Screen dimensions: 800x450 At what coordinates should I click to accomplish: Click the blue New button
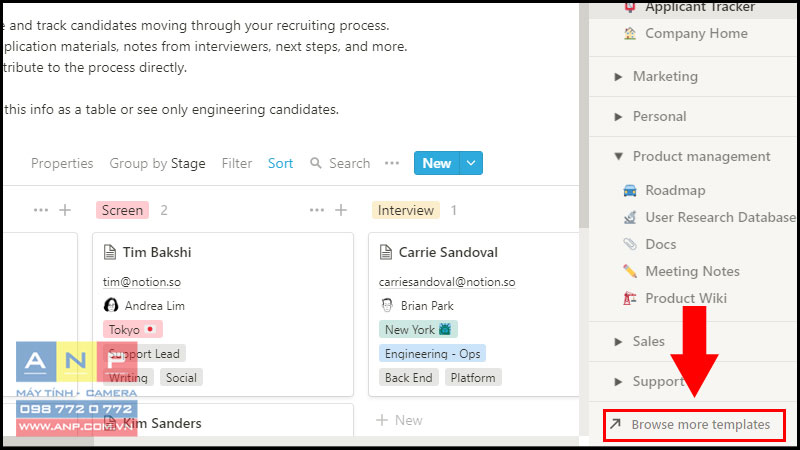[437, 163]
